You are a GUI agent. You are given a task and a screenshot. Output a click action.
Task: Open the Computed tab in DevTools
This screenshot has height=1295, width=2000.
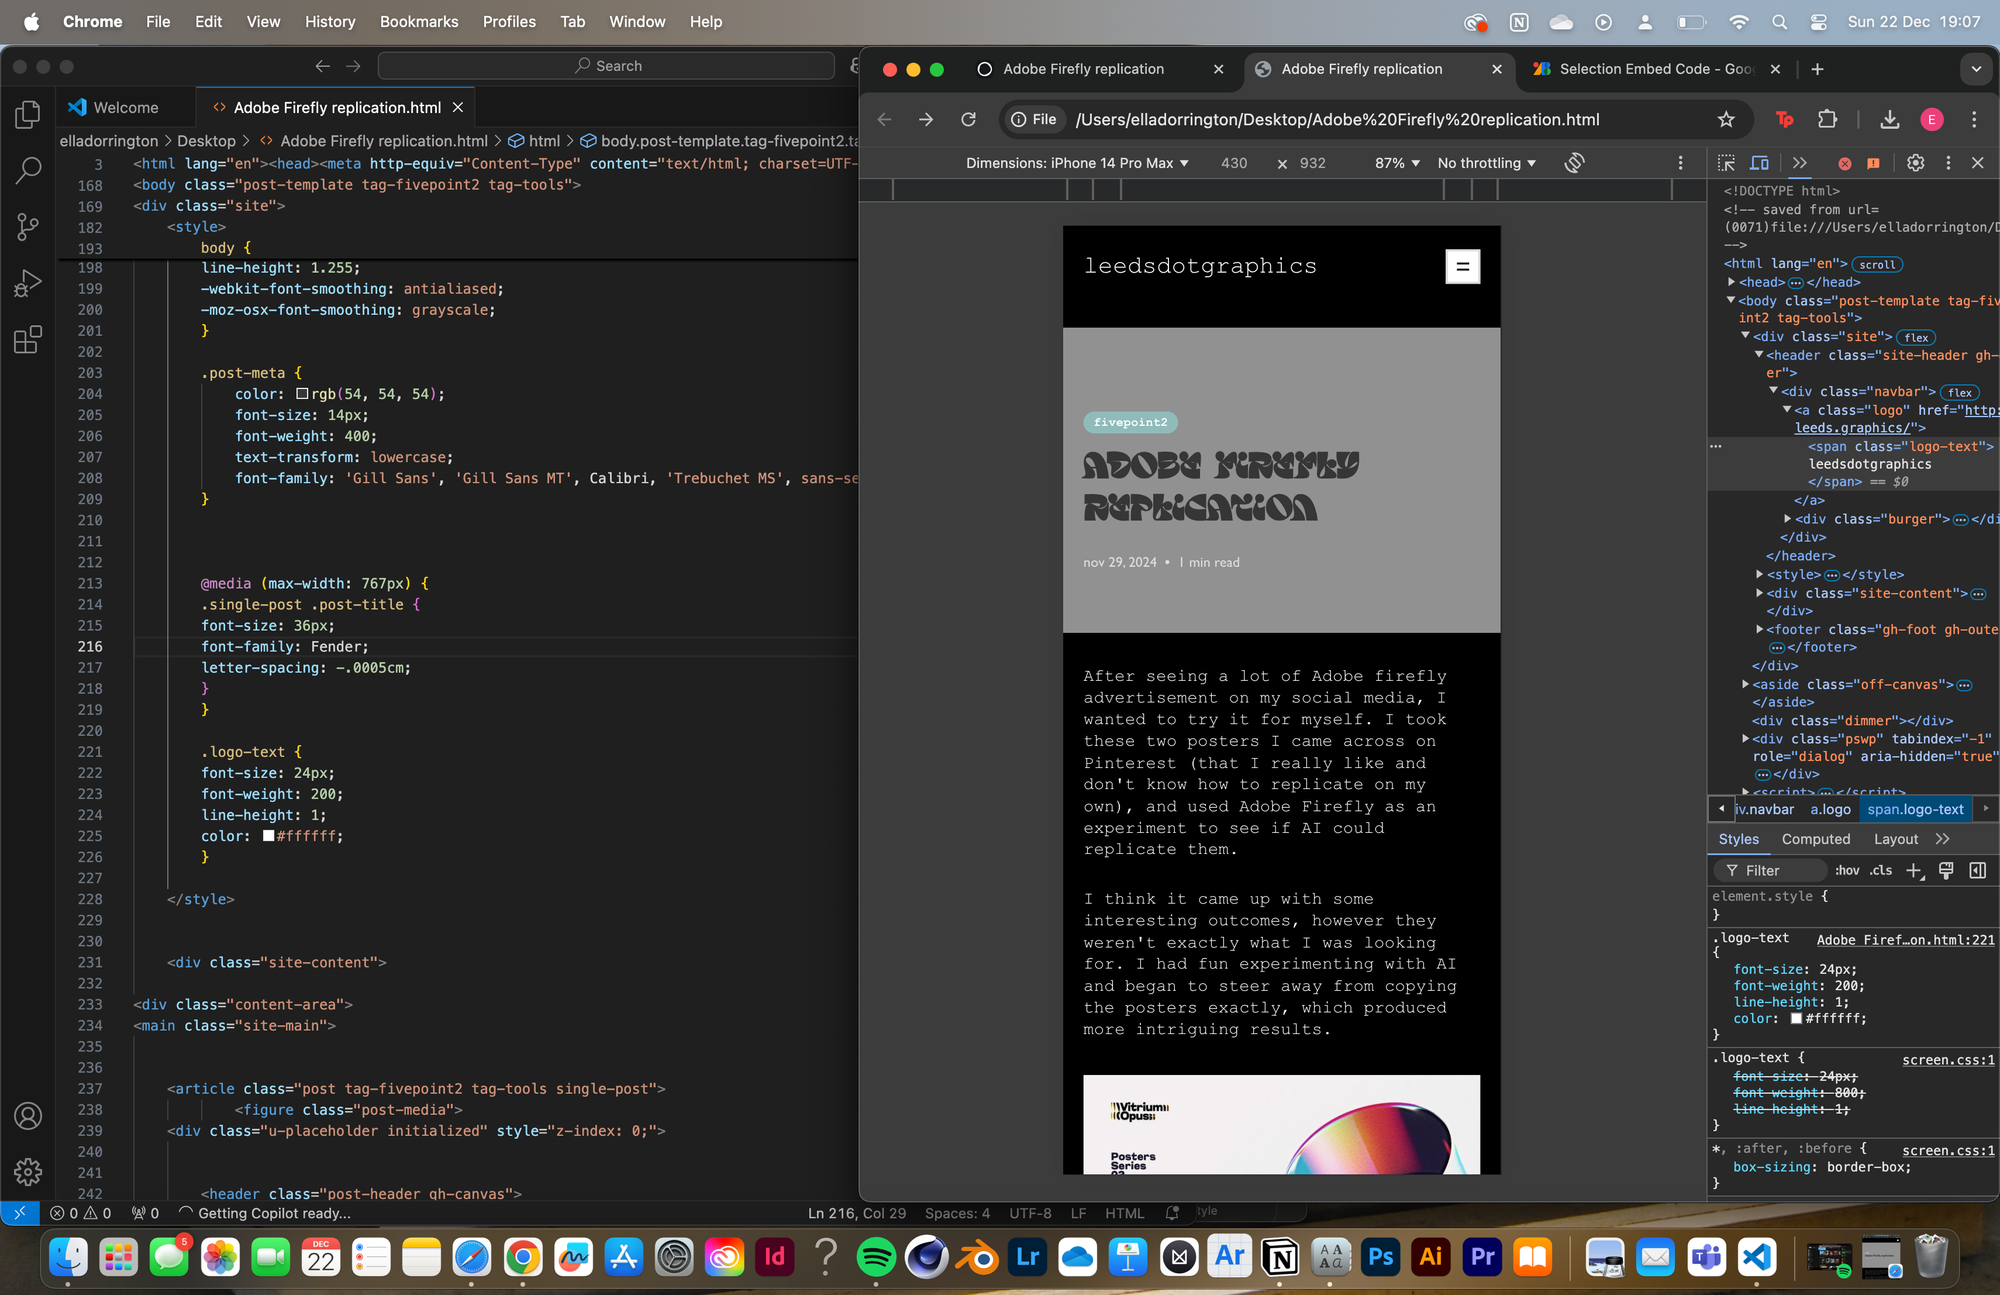[x=1816, y=839]
